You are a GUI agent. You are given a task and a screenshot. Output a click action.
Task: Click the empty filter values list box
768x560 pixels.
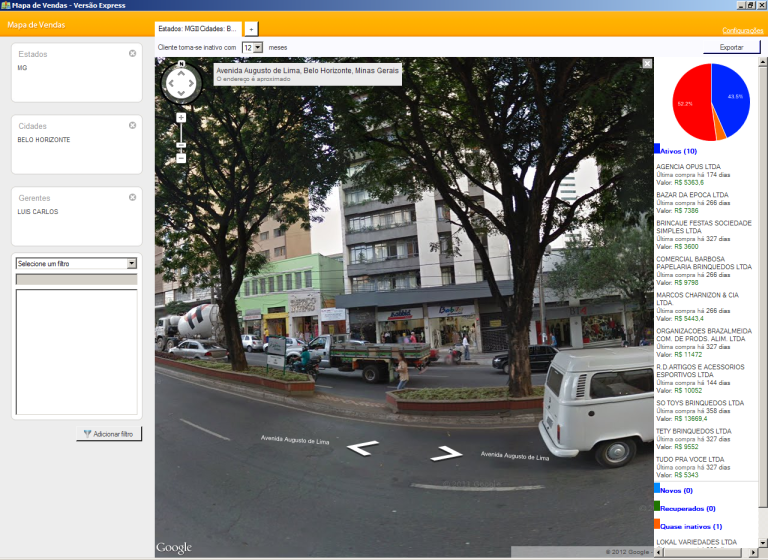pyautogui.click(x=76, y=352)
